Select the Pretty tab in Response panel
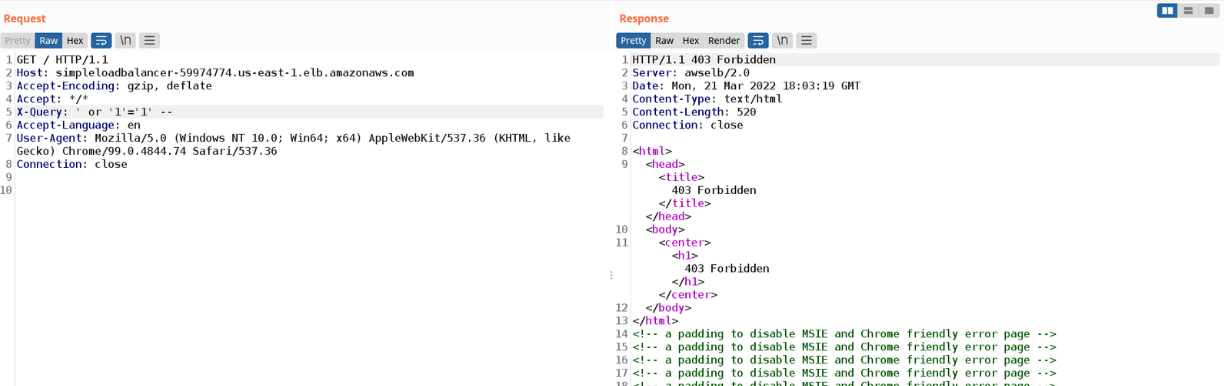1224x386 pixels. click(x=634, y=41)
